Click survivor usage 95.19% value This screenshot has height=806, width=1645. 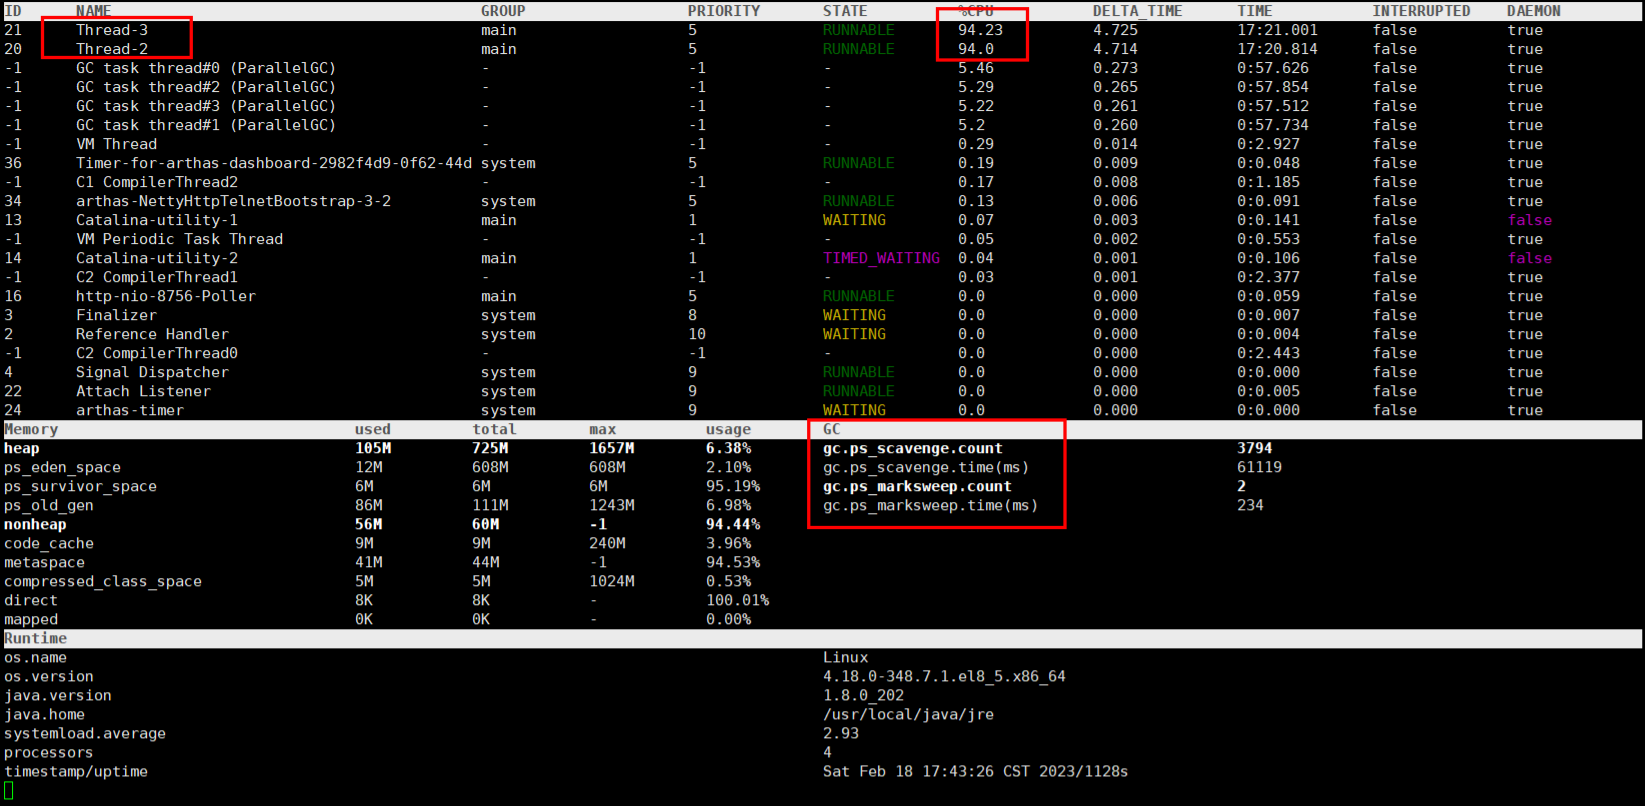(x=733, y=486)
